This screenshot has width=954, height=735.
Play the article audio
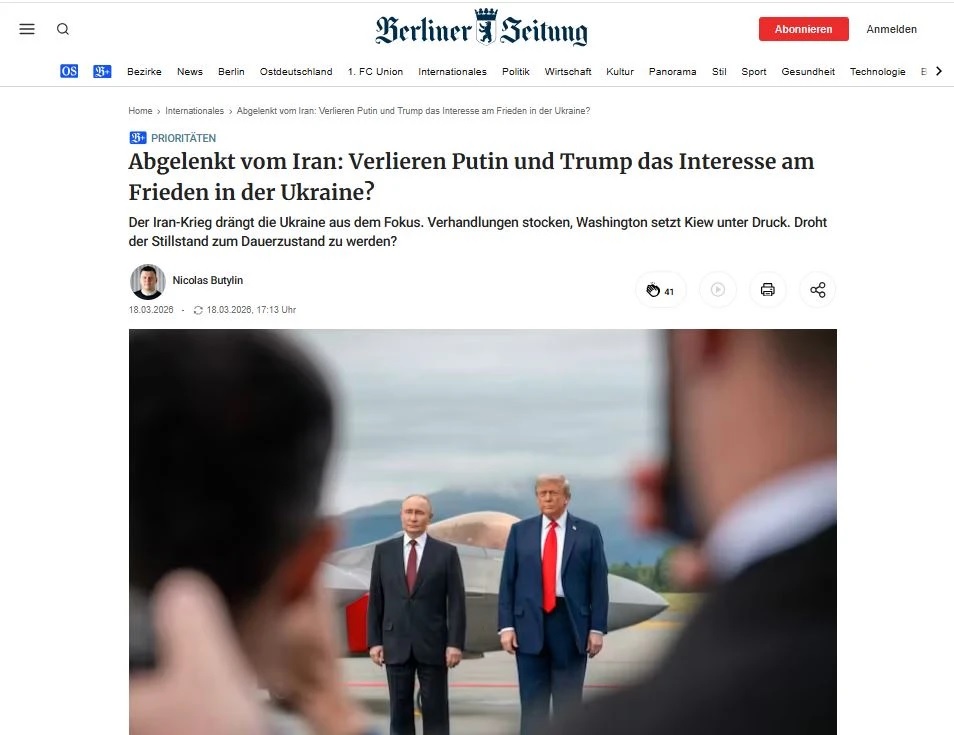tap(718, 290)
